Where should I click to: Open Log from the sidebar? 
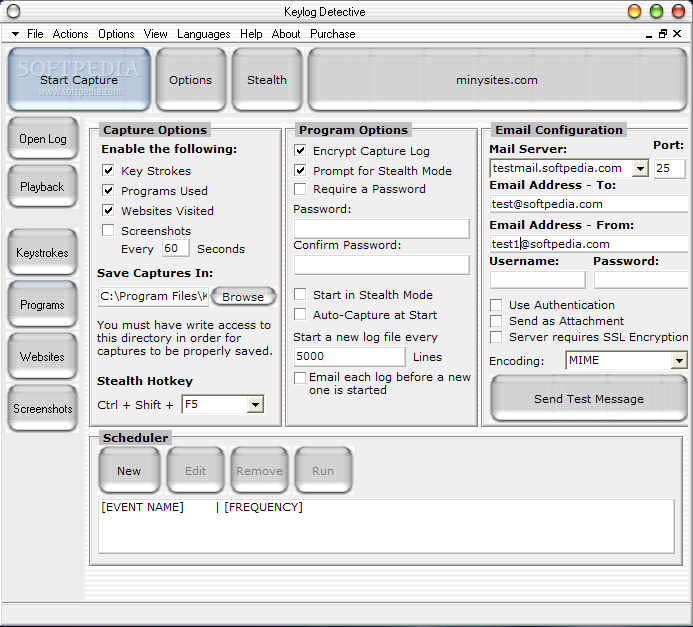[42, 139]
